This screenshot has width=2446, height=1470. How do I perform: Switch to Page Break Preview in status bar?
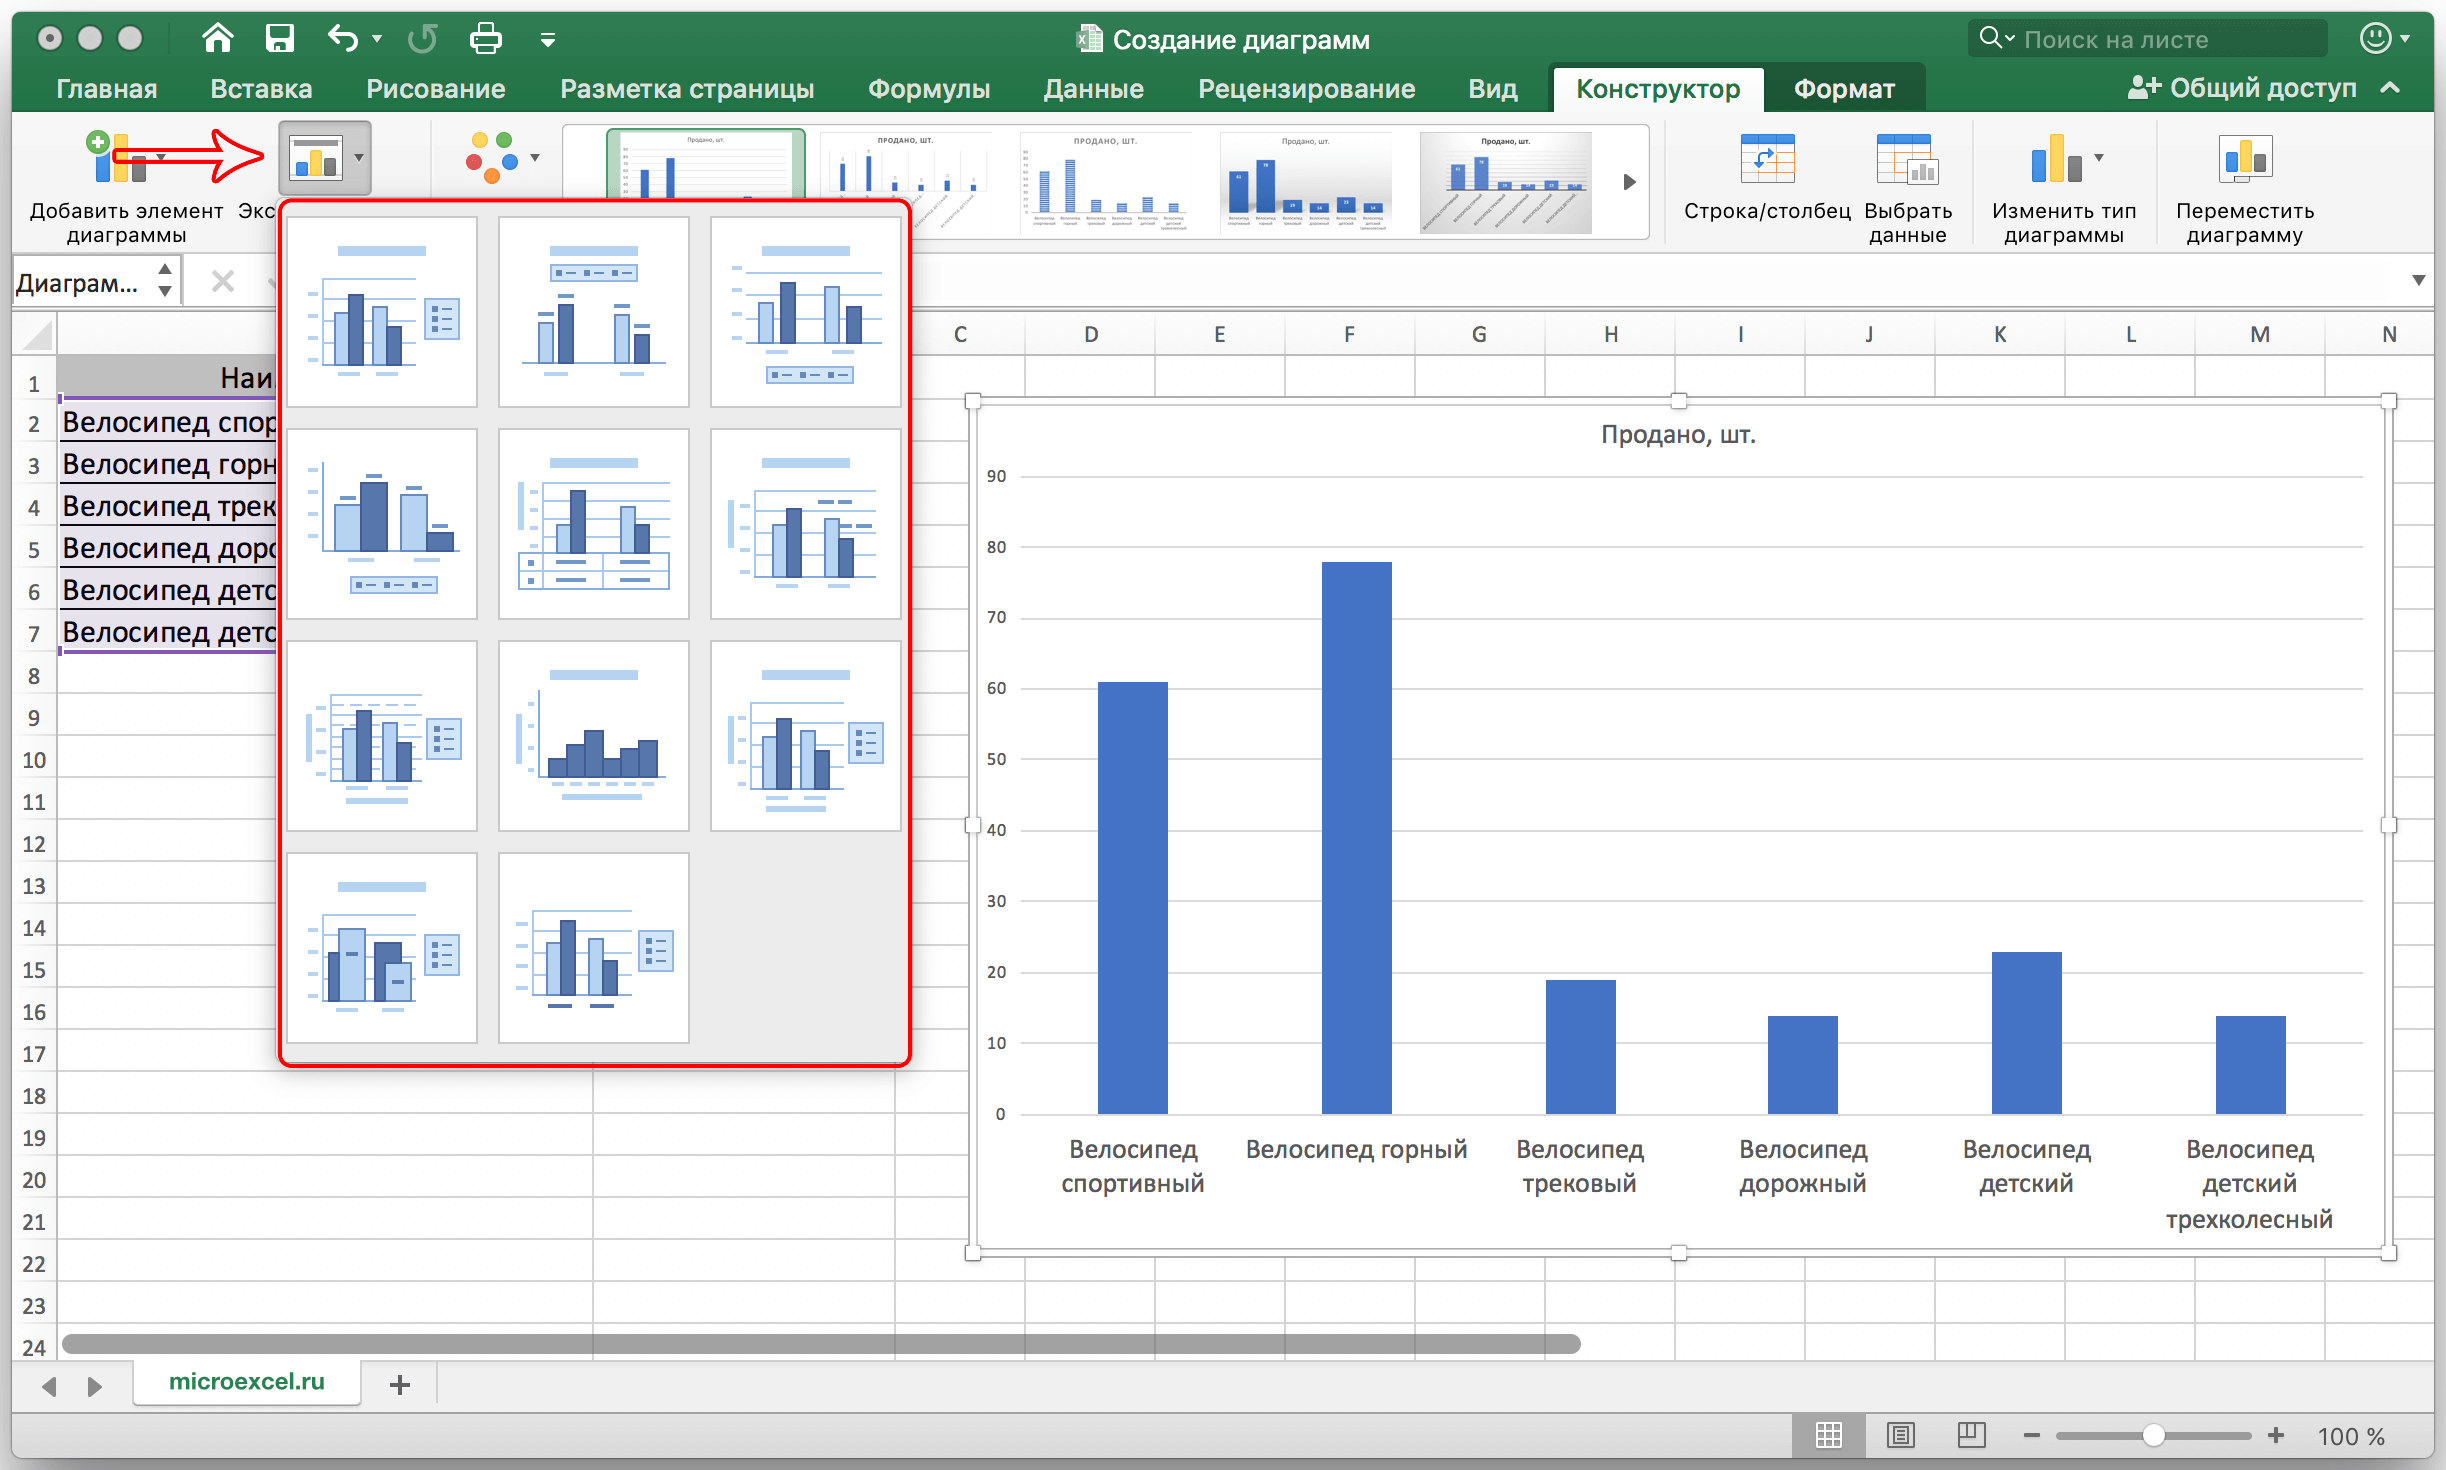[1970, 1436]
